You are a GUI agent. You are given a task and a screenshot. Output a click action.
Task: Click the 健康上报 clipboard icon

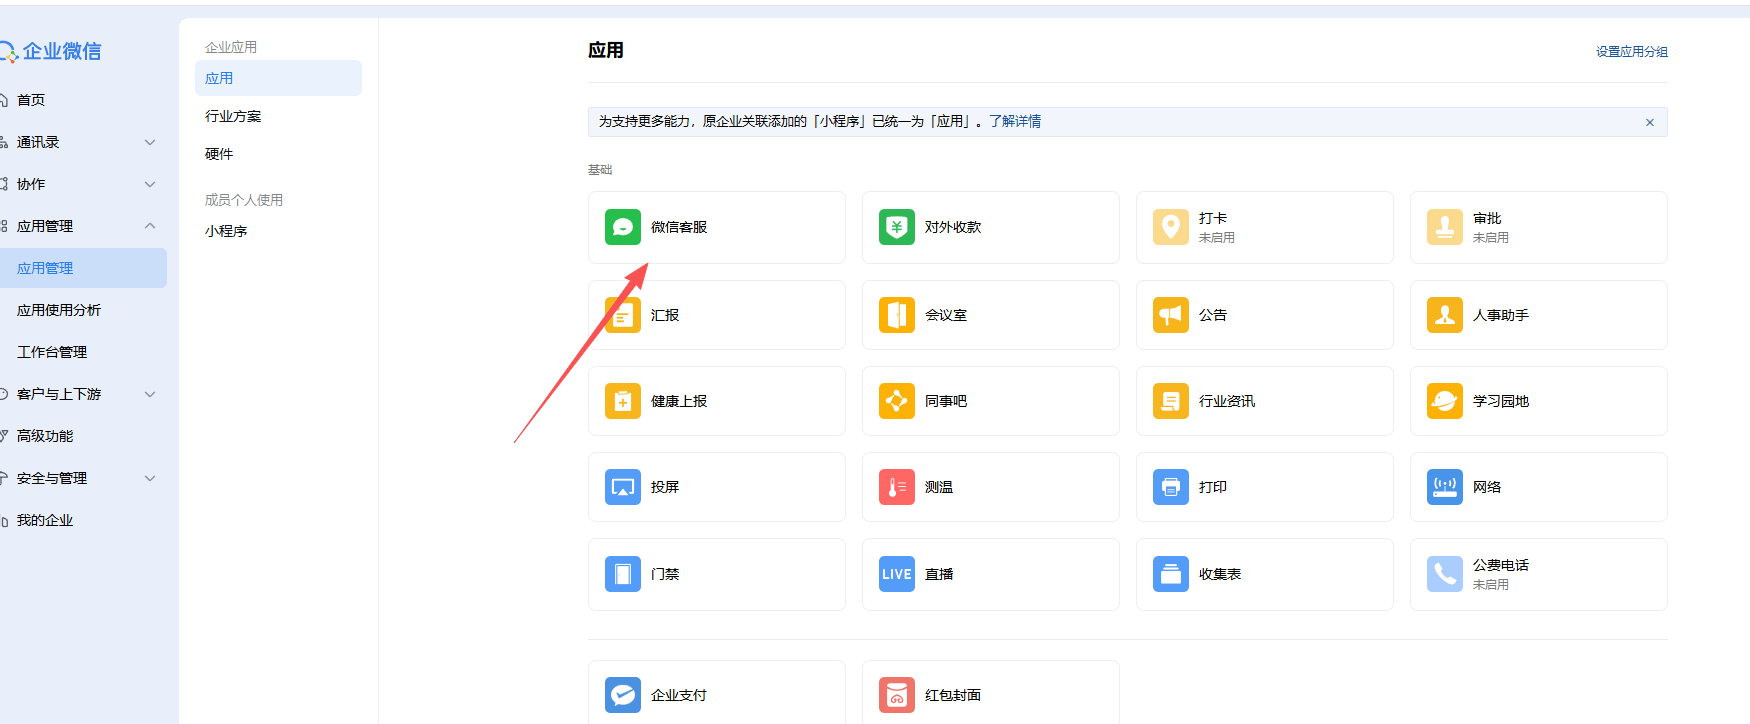[x=623, y=401]
